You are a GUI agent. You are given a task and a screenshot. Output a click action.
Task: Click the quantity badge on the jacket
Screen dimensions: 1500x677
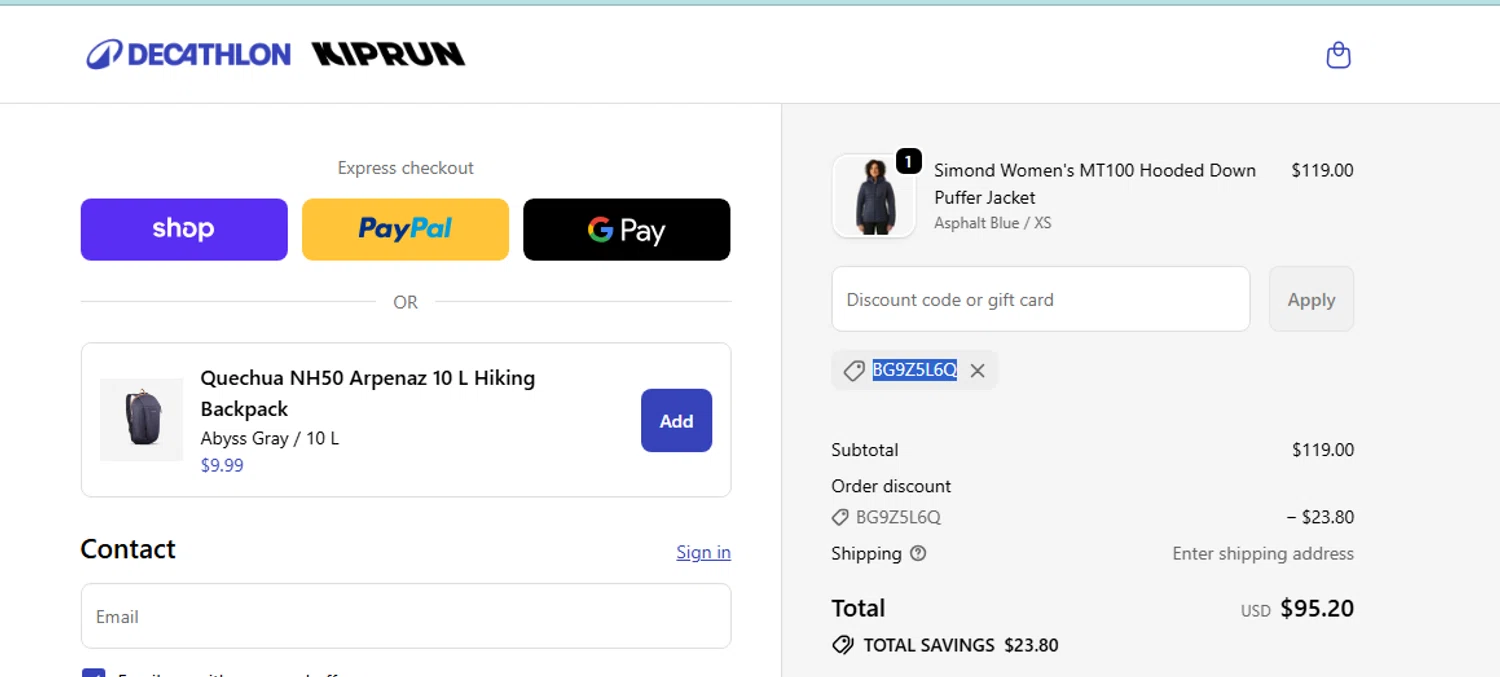pyautogui.click(x=908, y=161)
